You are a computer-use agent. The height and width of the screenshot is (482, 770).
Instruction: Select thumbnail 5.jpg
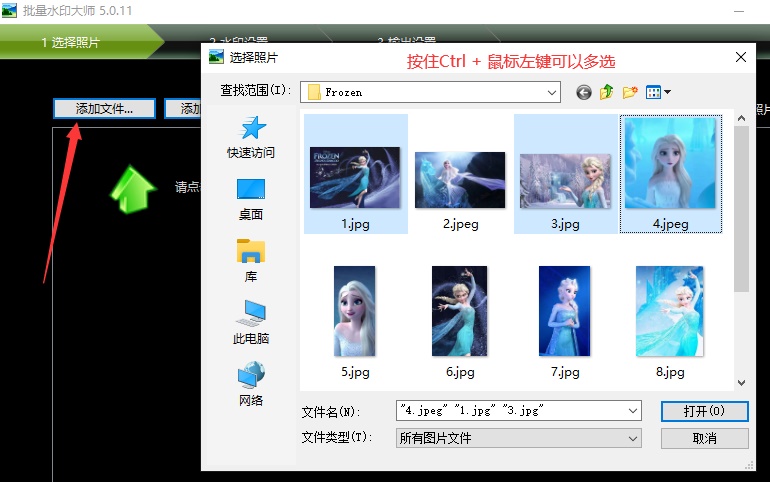[x=355, y=311]
